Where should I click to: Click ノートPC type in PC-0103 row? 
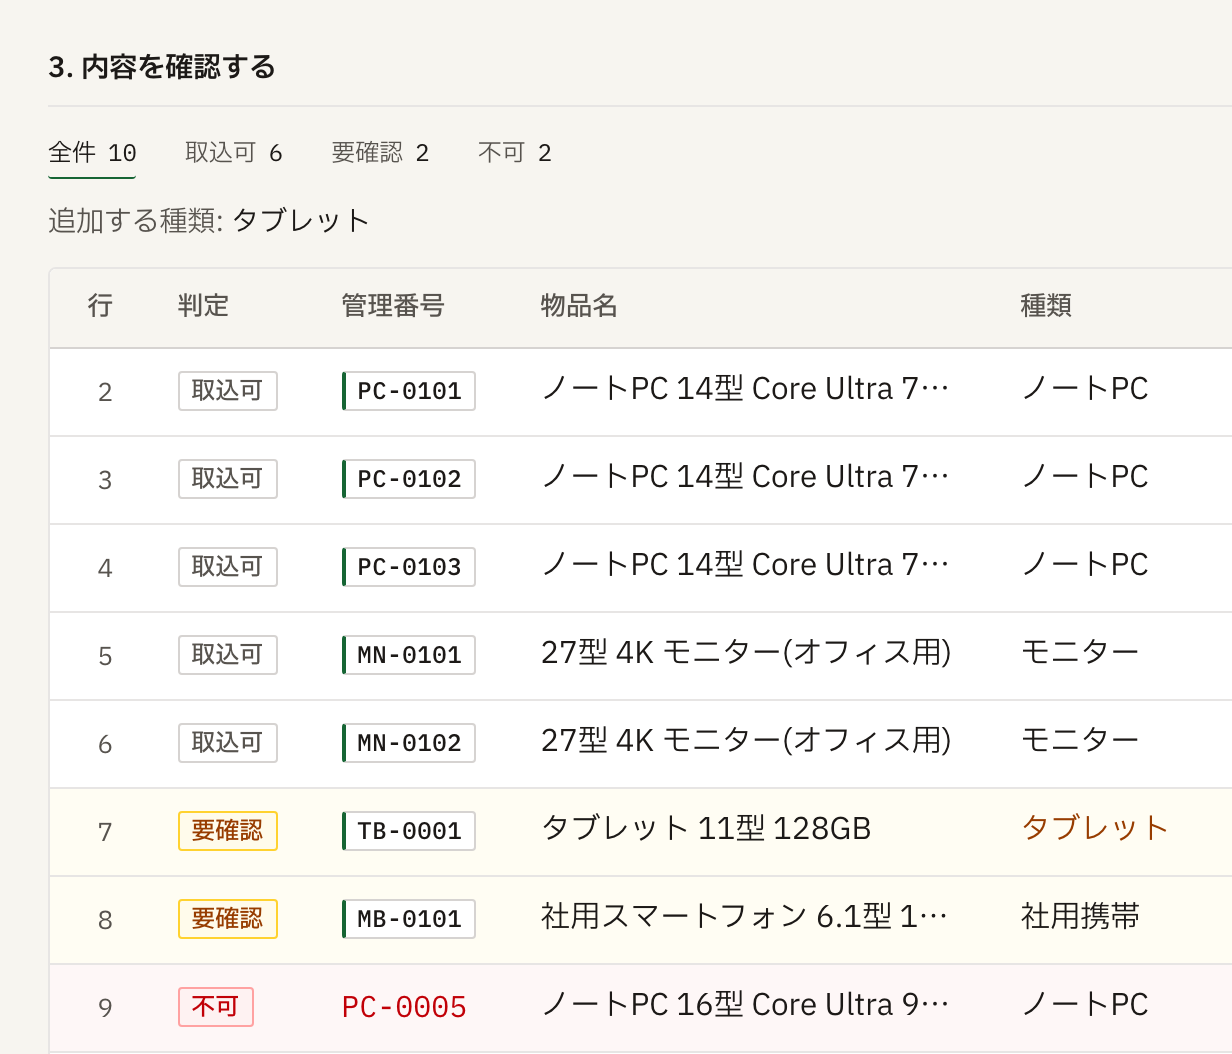[x=1085, y=565]
